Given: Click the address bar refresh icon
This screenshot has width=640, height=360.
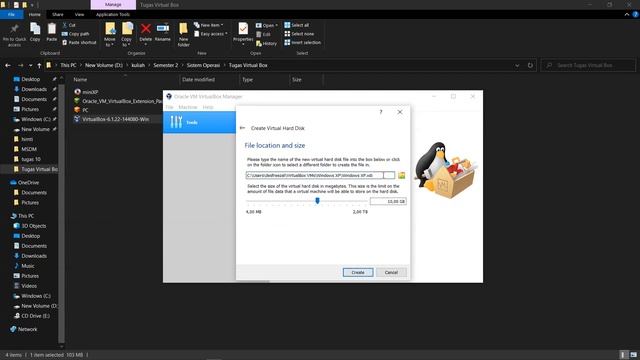Looking at the screenshot, I should point(530,65).
